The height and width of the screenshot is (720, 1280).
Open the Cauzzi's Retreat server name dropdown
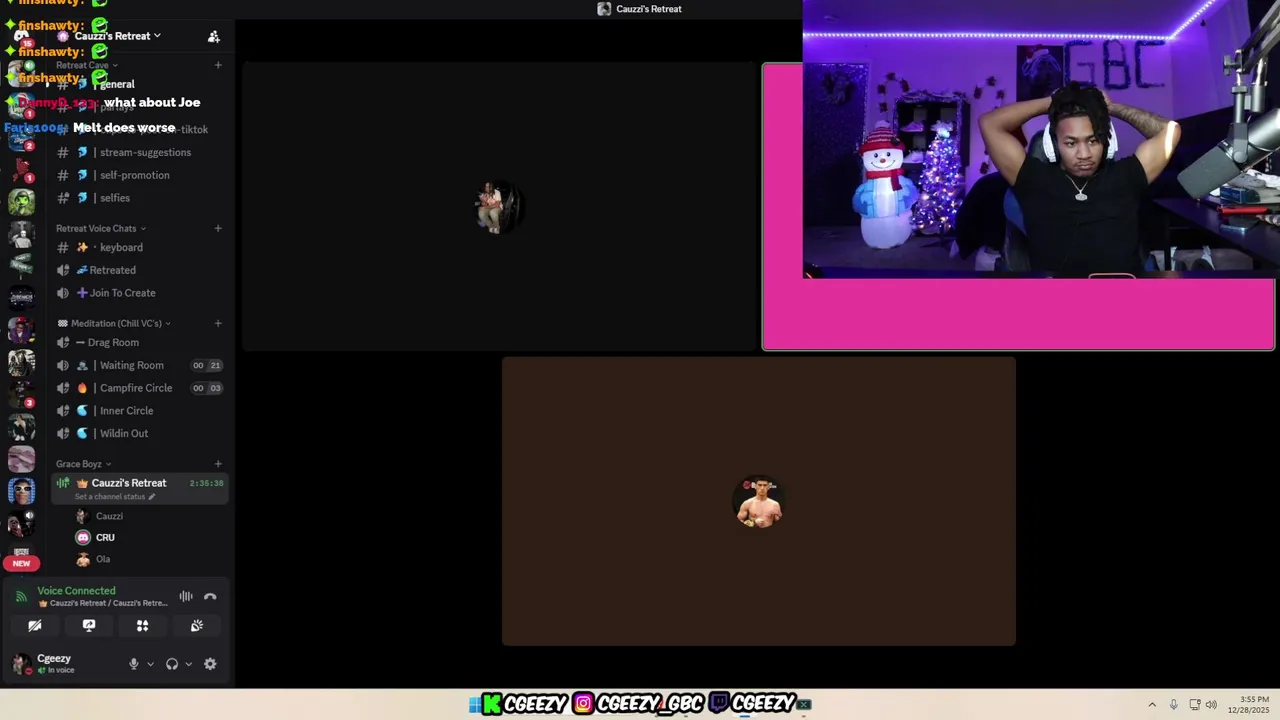[116, 36]
